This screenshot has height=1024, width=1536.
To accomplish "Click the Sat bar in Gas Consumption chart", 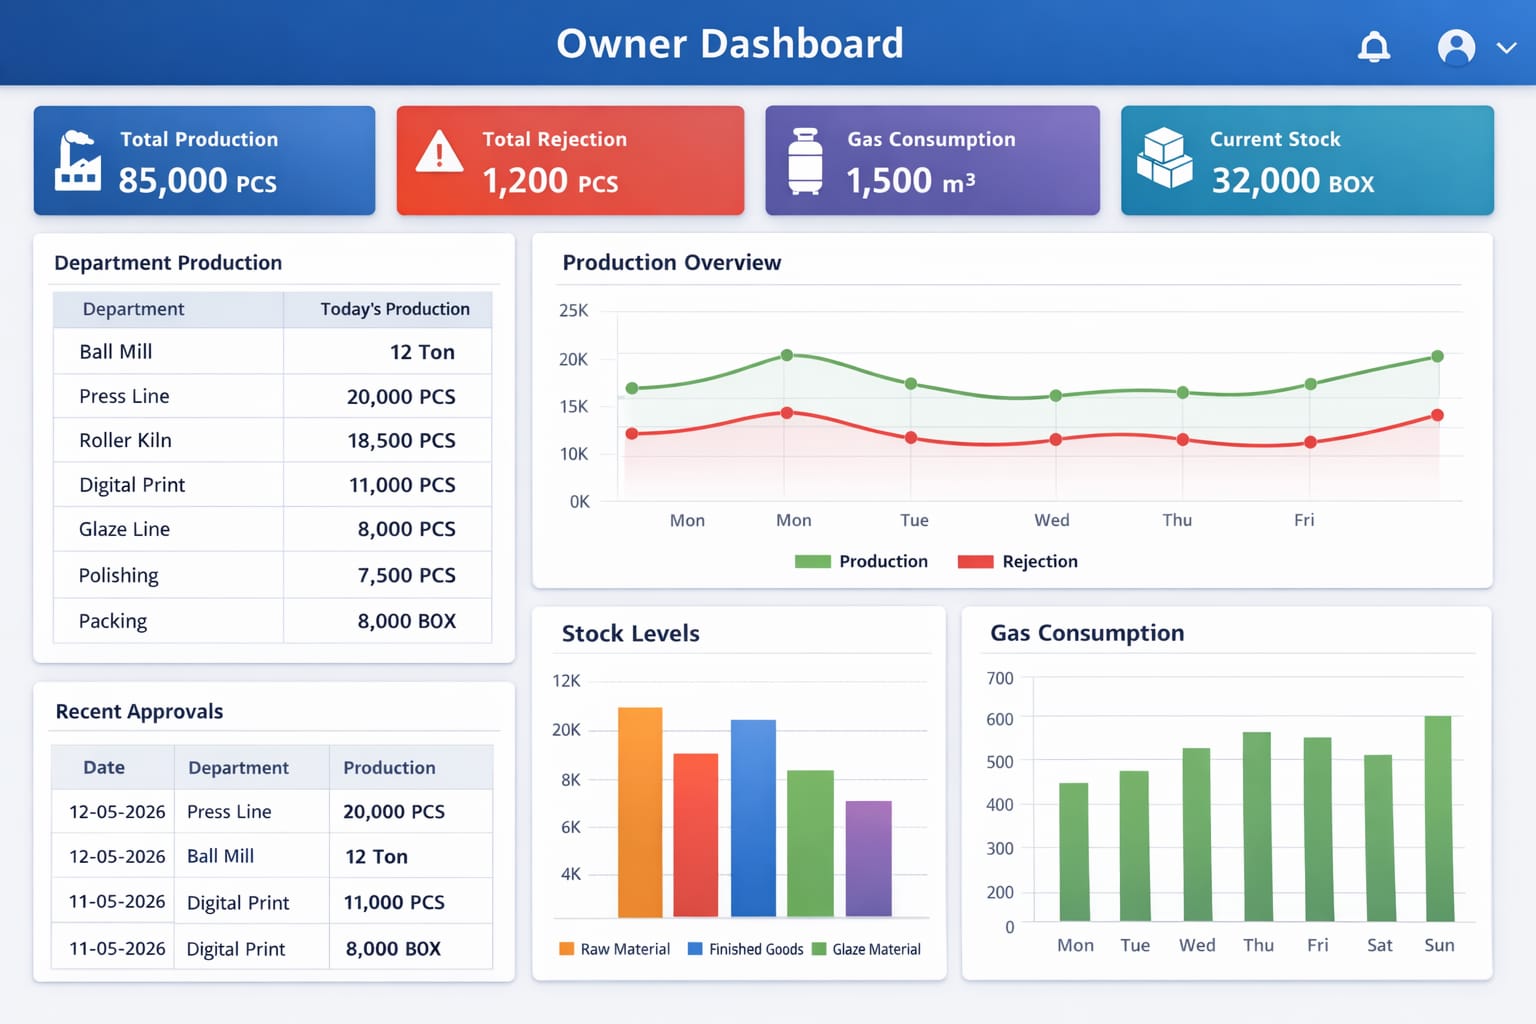I will [x=1379, y=838].
